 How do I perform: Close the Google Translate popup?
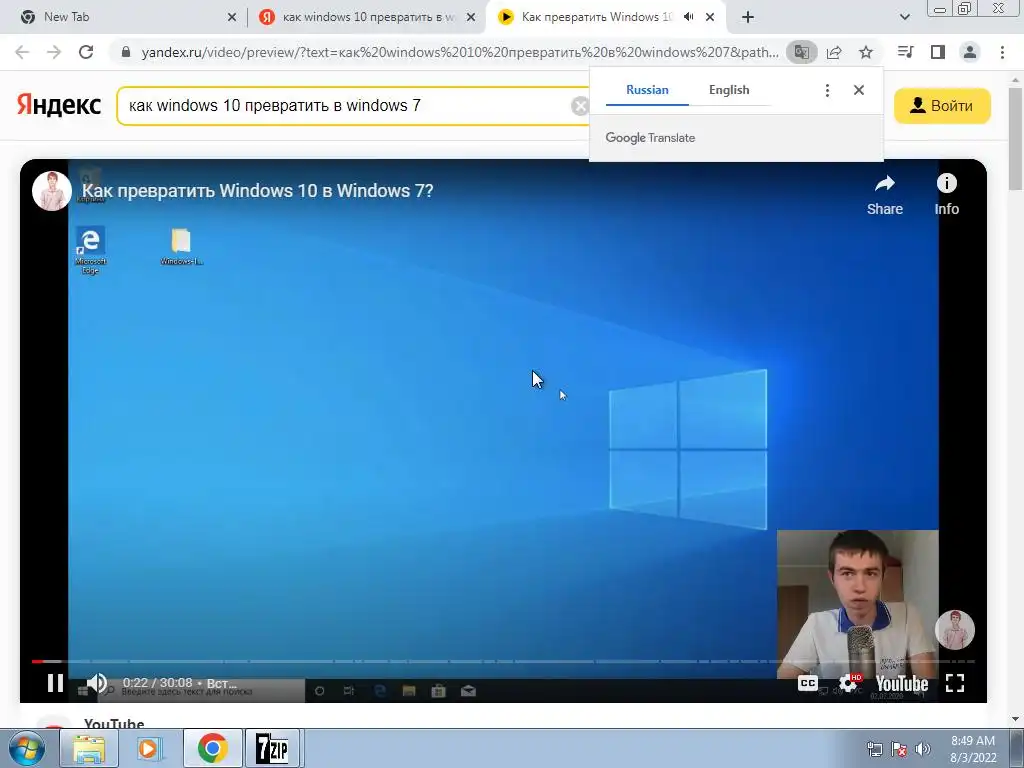[x=859, y=90]
